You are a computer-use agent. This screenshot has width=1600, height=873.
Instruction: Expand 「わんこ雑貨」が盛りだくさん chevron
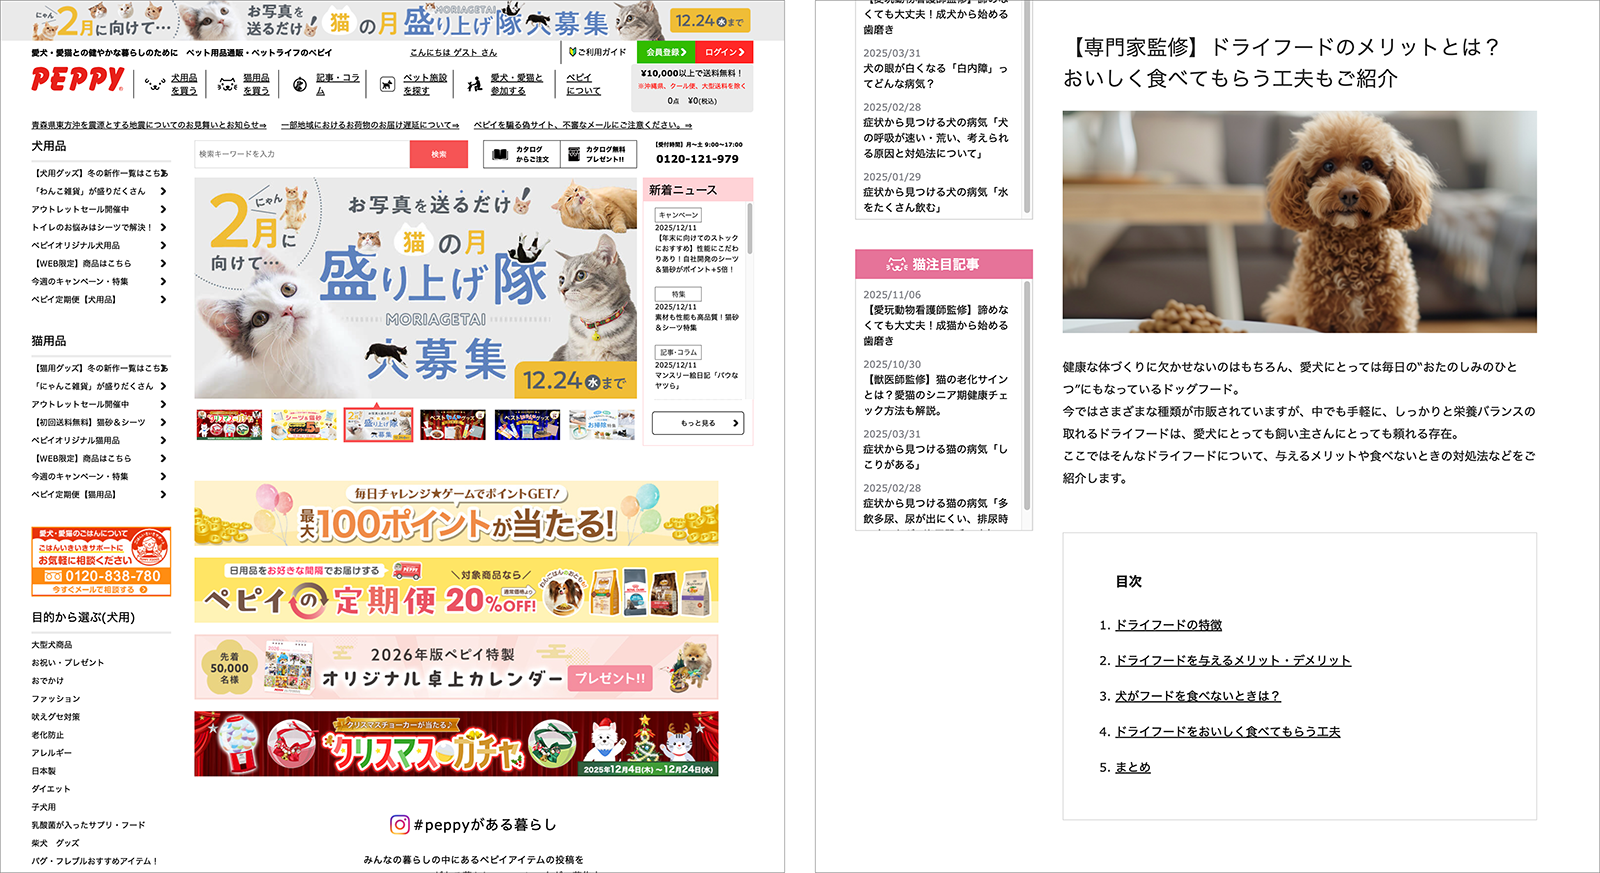click(x=163, y=191)
